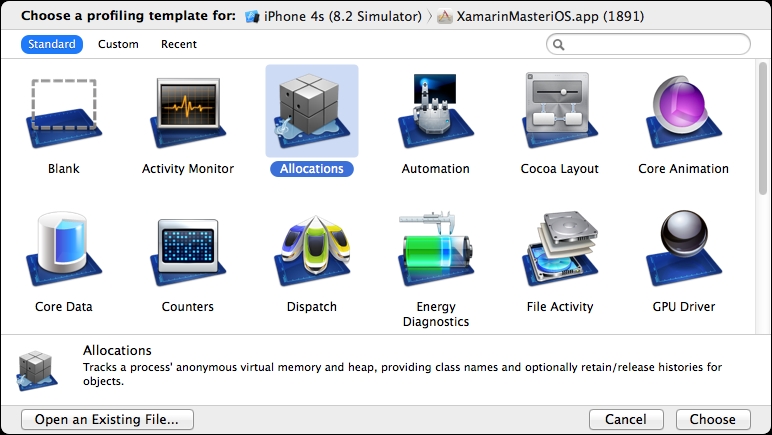Open the XamarinMasteriOS.app (1891) process selector
The width and height of the screenshot is (772, 435).
click(x=540, y=16)
